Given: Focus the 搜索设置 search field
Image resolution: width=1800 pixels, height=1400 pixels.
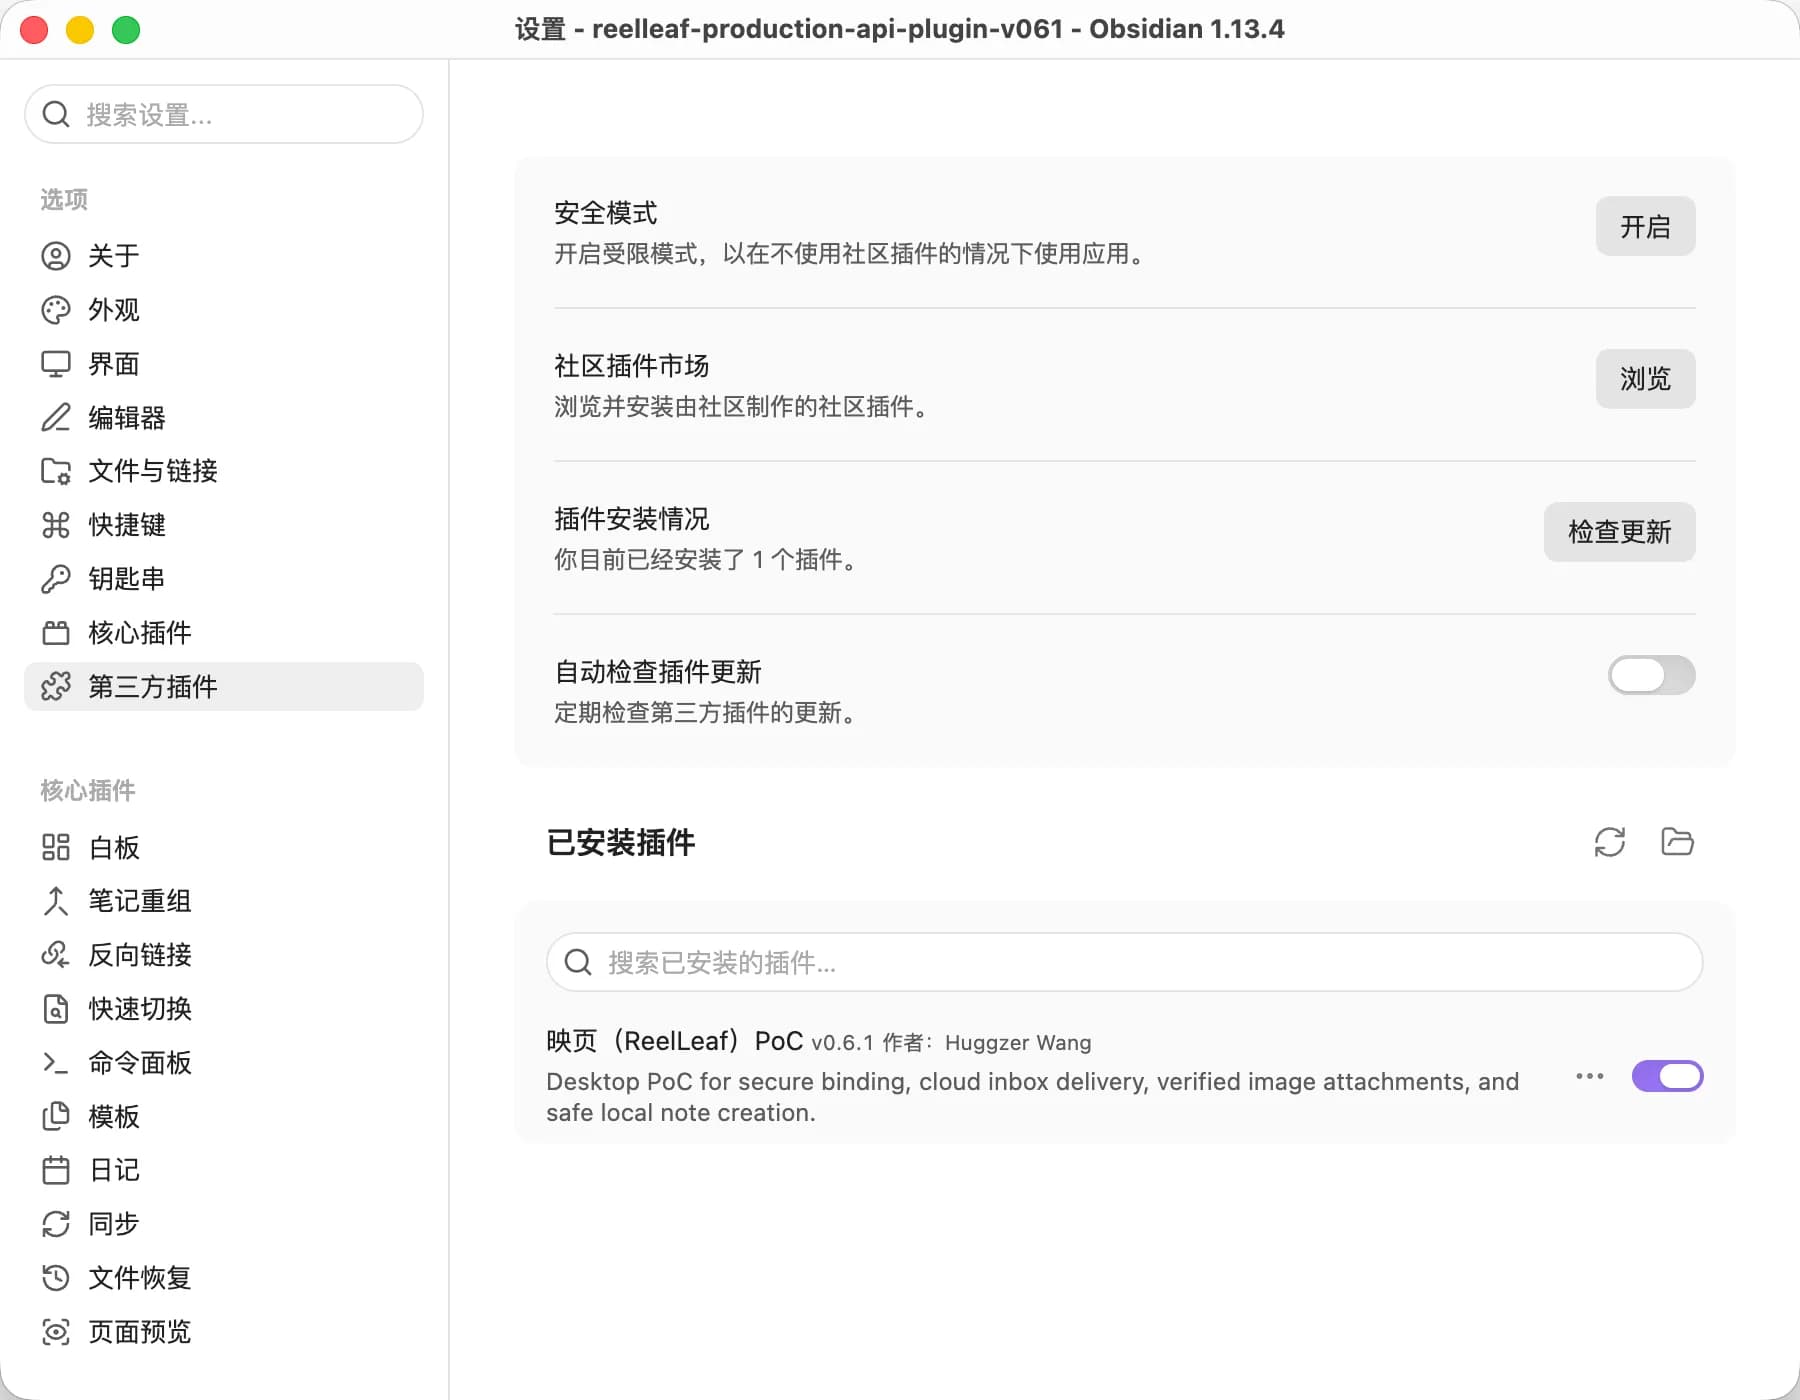Looking at the screenshot, I should pos(224,114).
